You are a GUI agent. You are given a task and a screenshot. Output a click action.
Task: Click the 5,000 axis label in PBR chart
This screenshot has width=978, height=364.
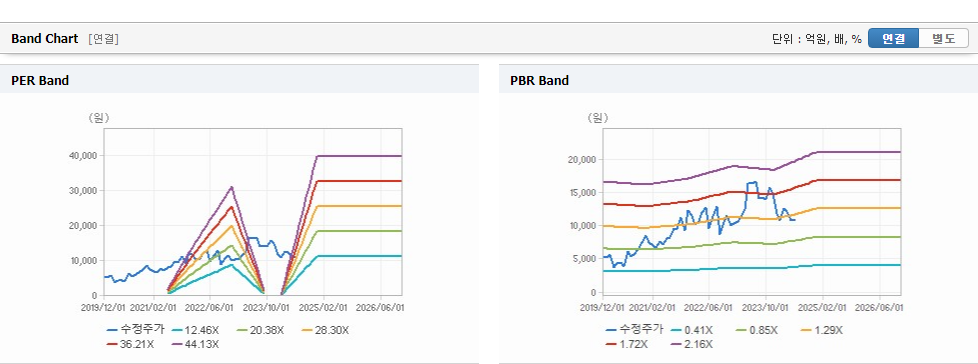[583, 259]
